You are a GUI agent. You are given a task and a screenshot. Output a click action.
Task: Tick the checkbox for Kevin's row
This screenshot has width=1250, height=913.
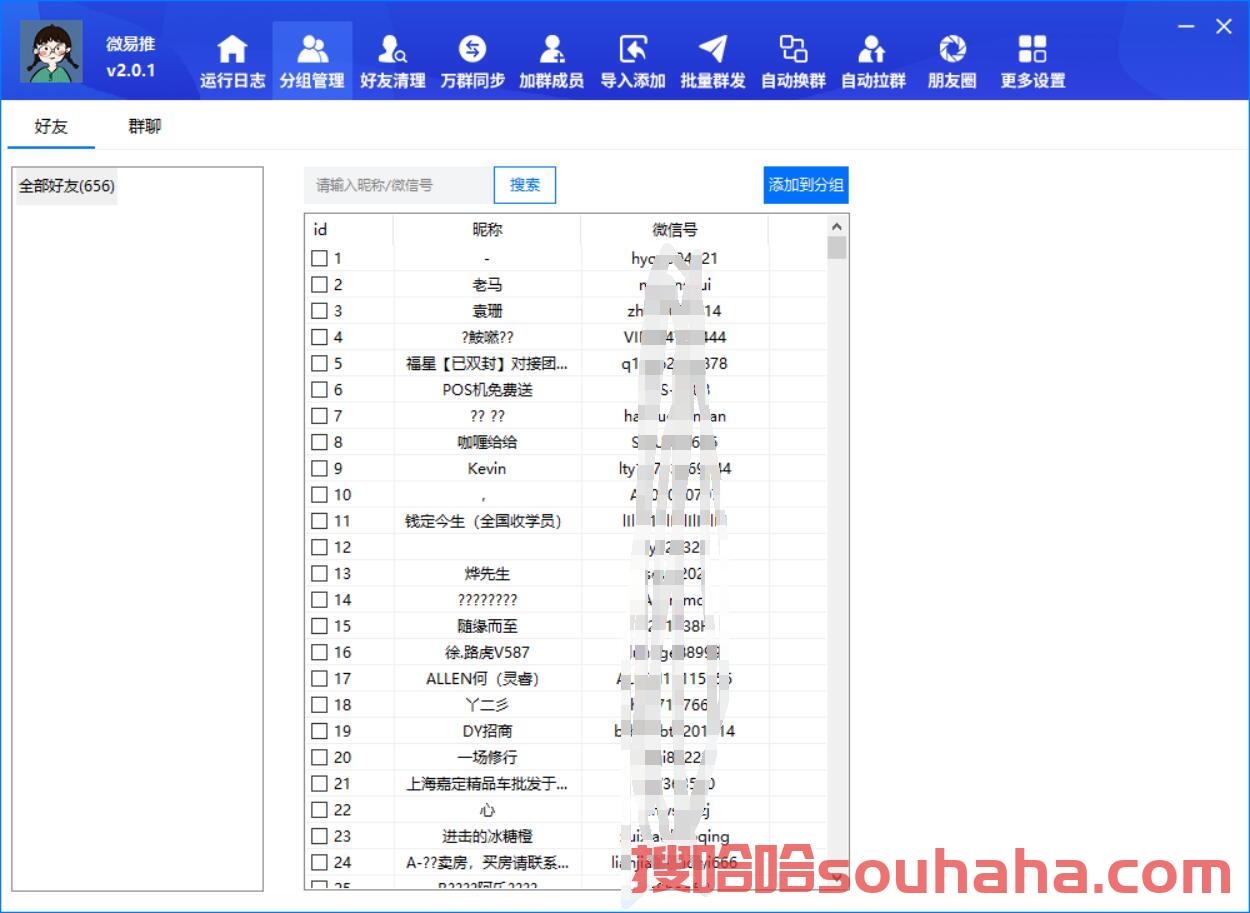pyautogui.click(x=319, y=468)
